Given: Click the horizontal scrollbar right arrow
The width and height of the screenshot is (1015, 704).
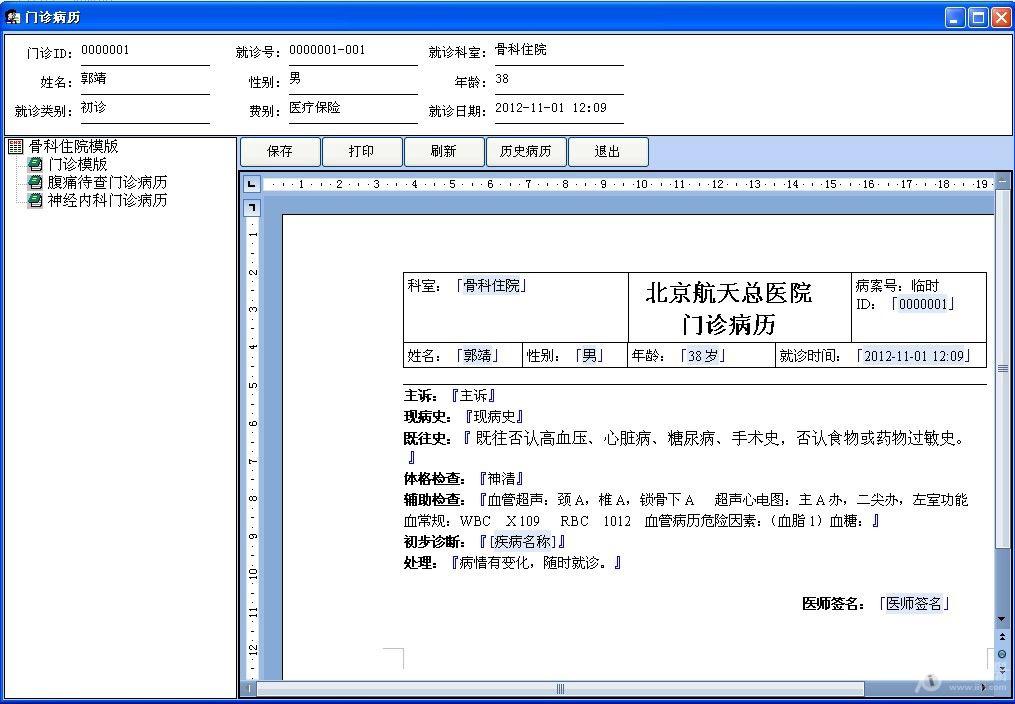Looking at the screenshot, I should click(x=985, y=688).
